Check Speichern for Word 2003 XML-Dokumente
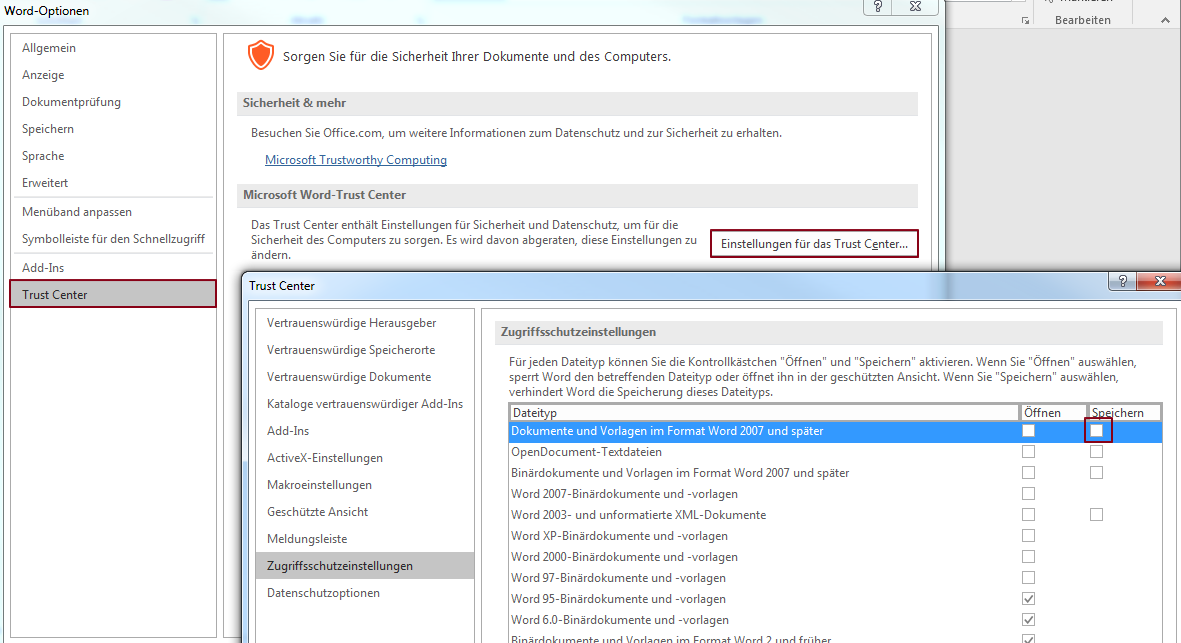 click(1097, 515)
